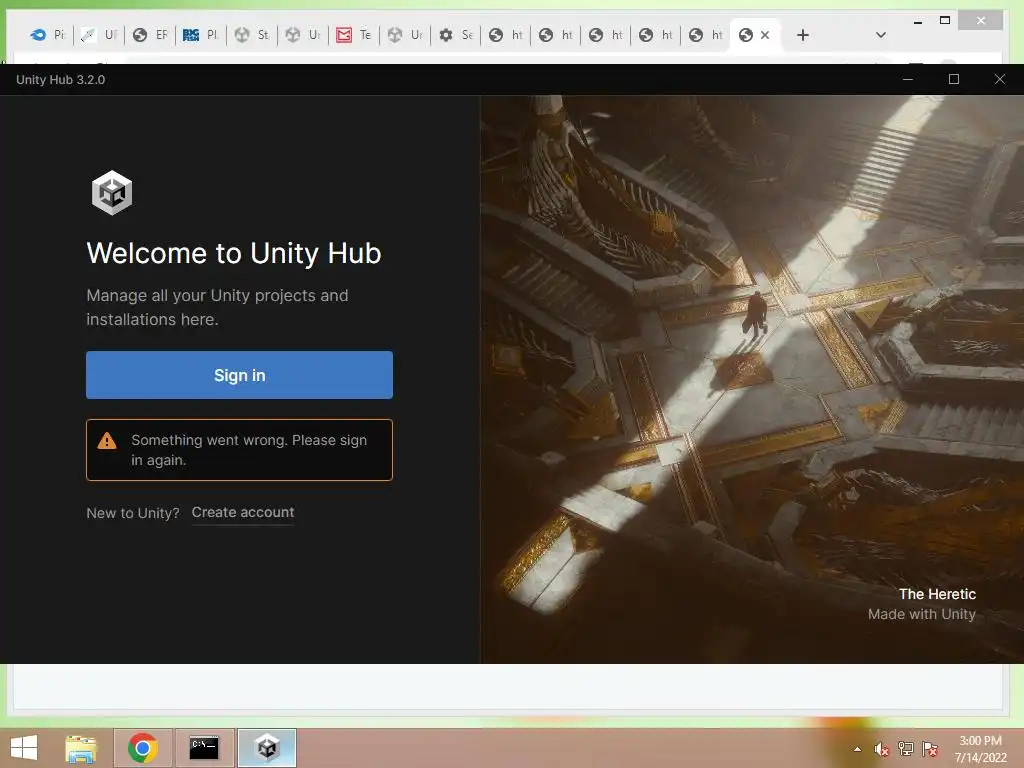Open Chrome tab search dropdown chevron
This screenshot has width=1024, height=768.
[x=880, y=35]
